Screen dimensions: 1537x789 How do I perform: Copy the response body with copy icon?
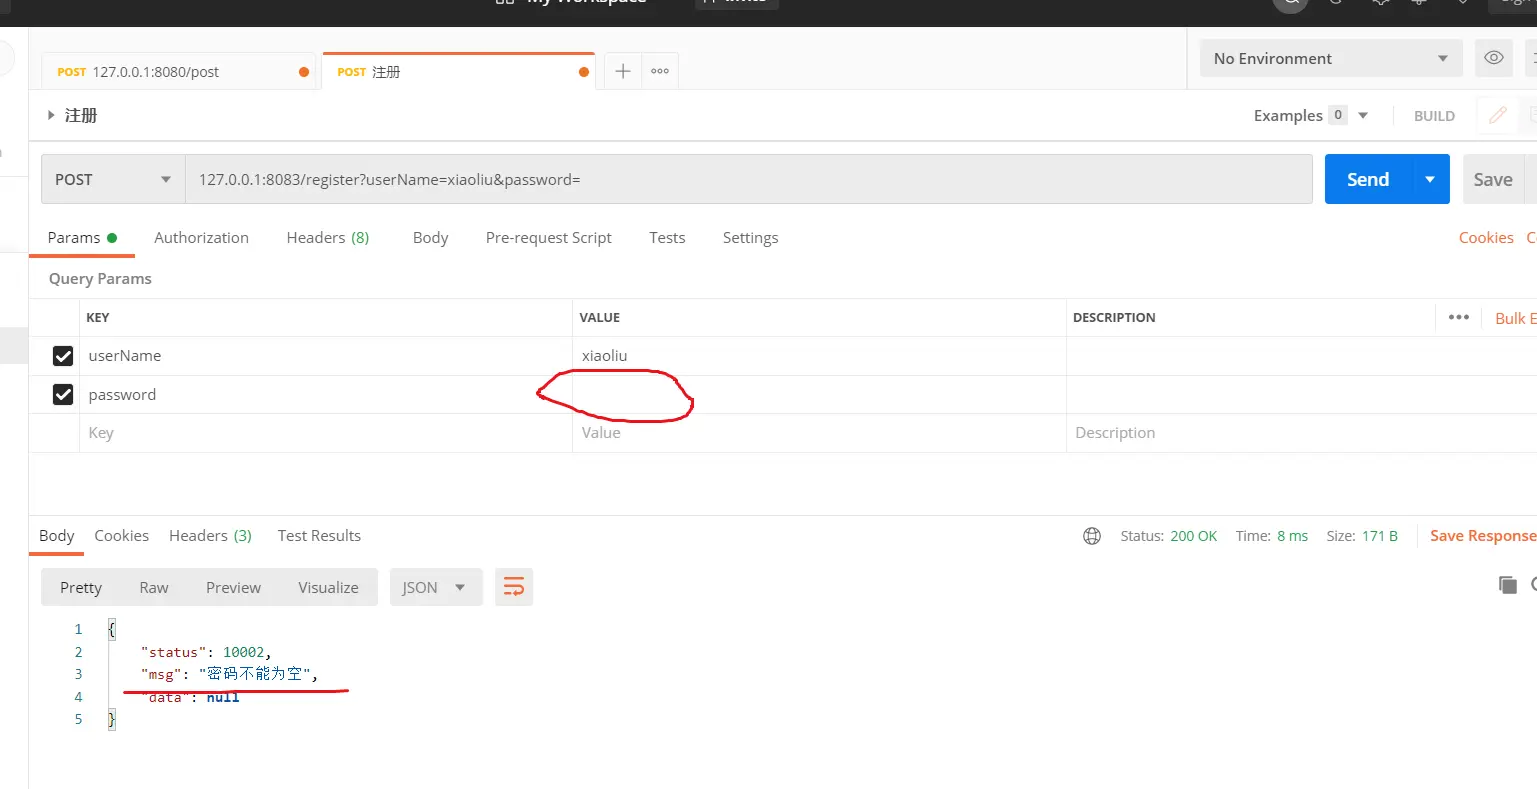[x=1508, y=585]
